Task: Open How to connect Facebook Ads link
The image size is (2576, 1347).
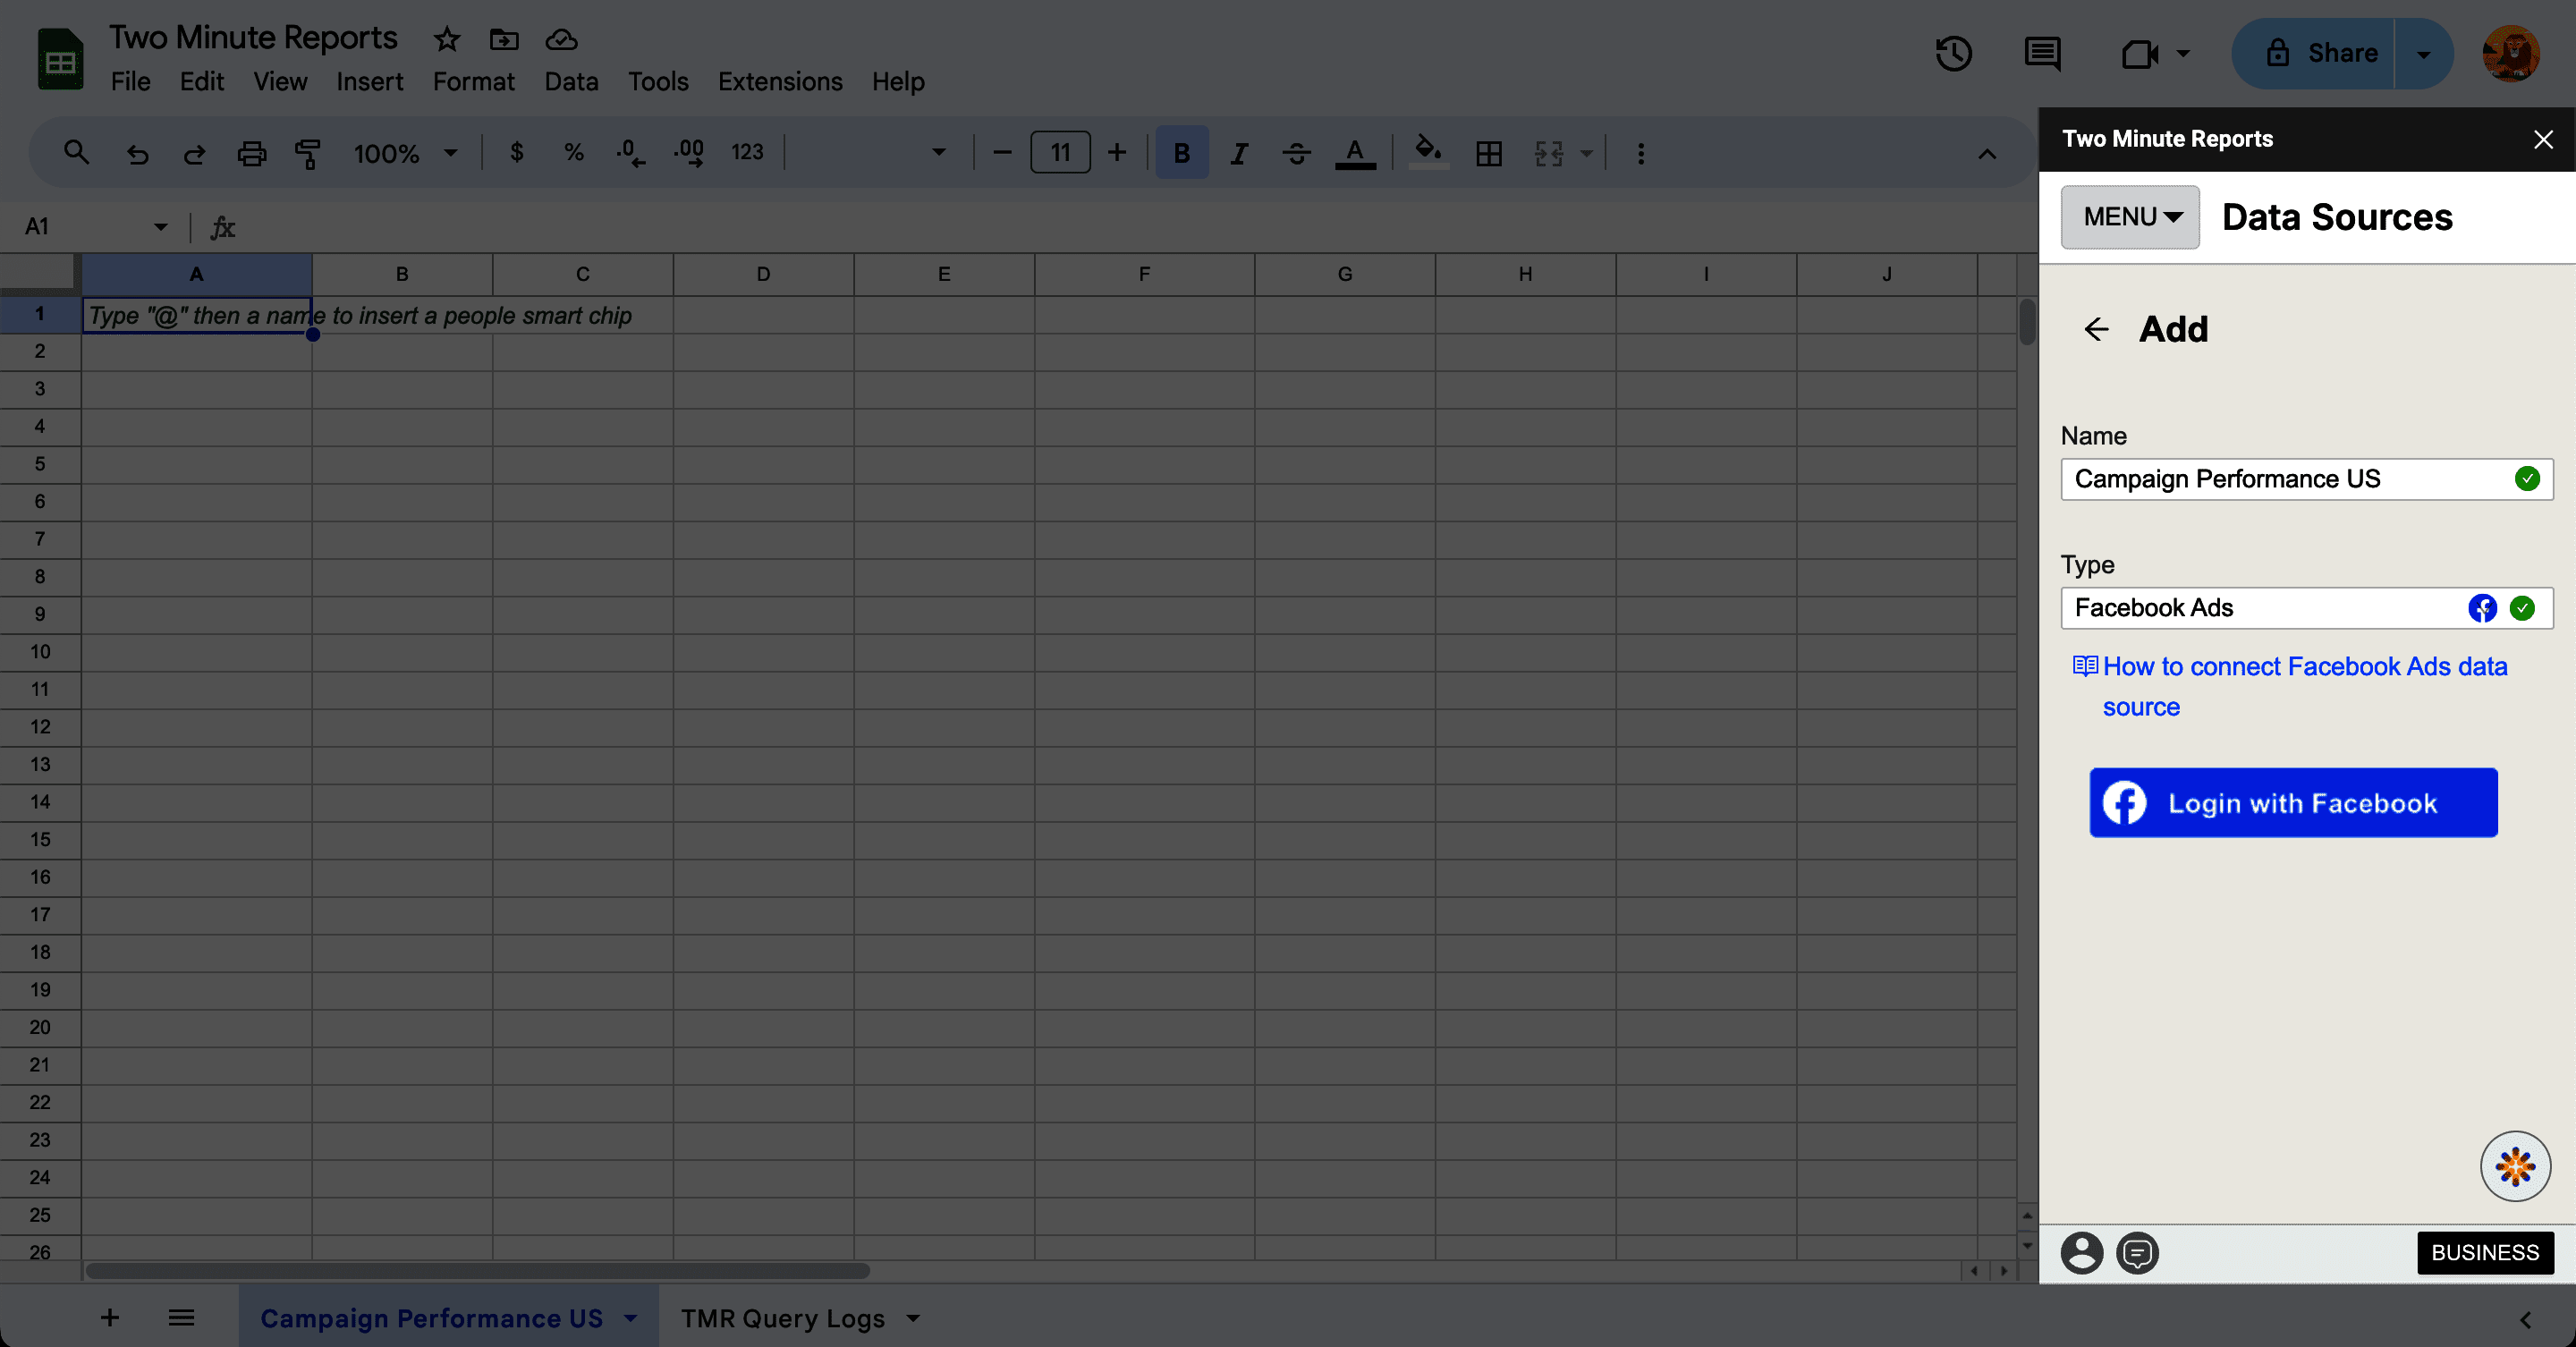Action: coord(2304,667)
